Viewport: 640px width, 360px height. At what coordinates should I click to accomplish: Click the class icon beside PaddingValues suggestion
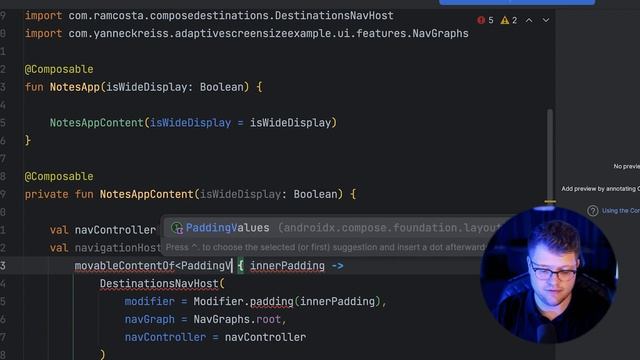177,228
